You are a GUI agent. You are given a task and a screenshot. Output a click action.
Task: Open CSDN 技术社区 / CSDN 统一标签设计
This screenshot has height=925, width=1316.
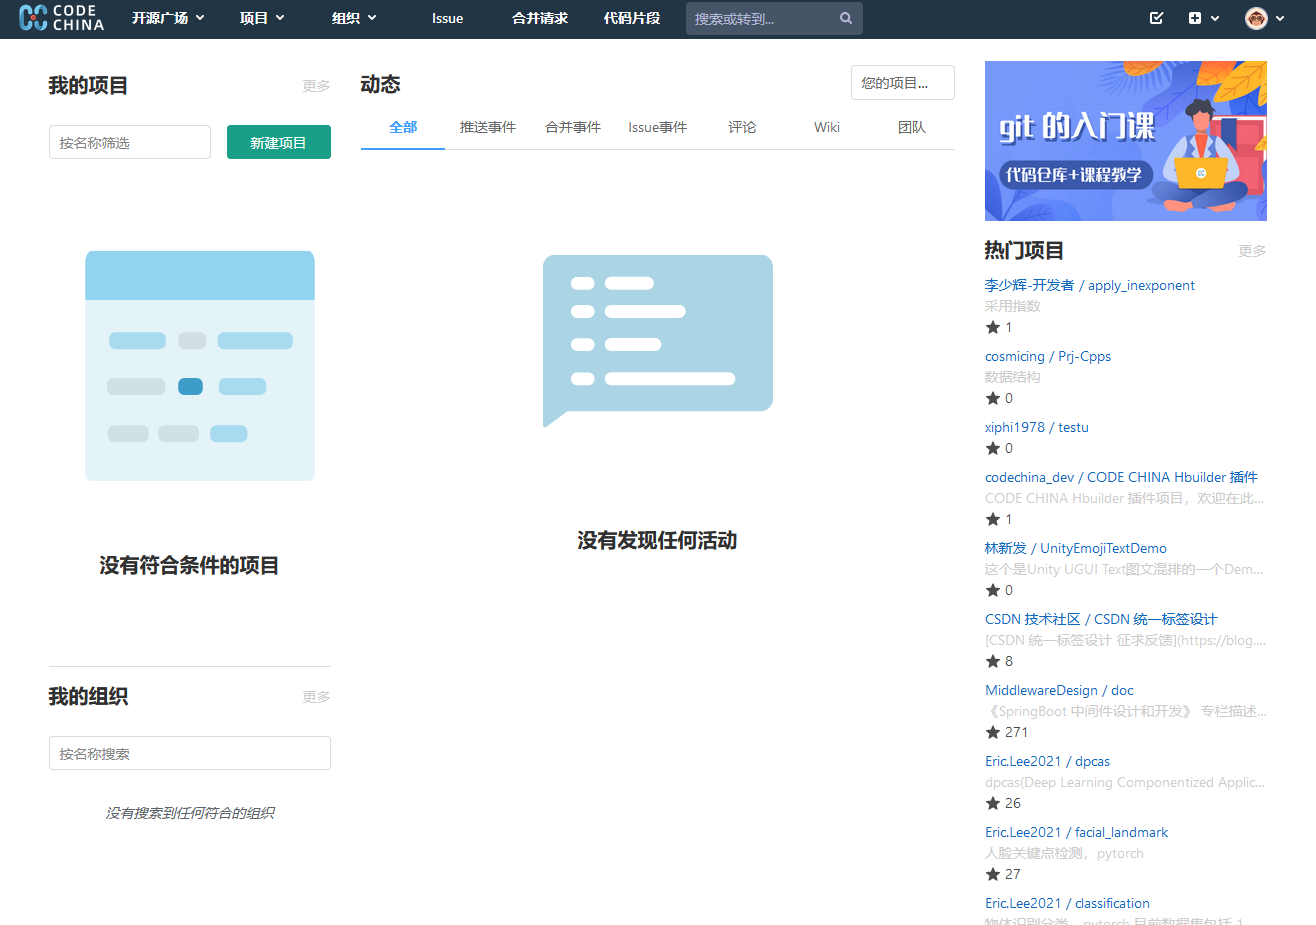point(1101,619)
